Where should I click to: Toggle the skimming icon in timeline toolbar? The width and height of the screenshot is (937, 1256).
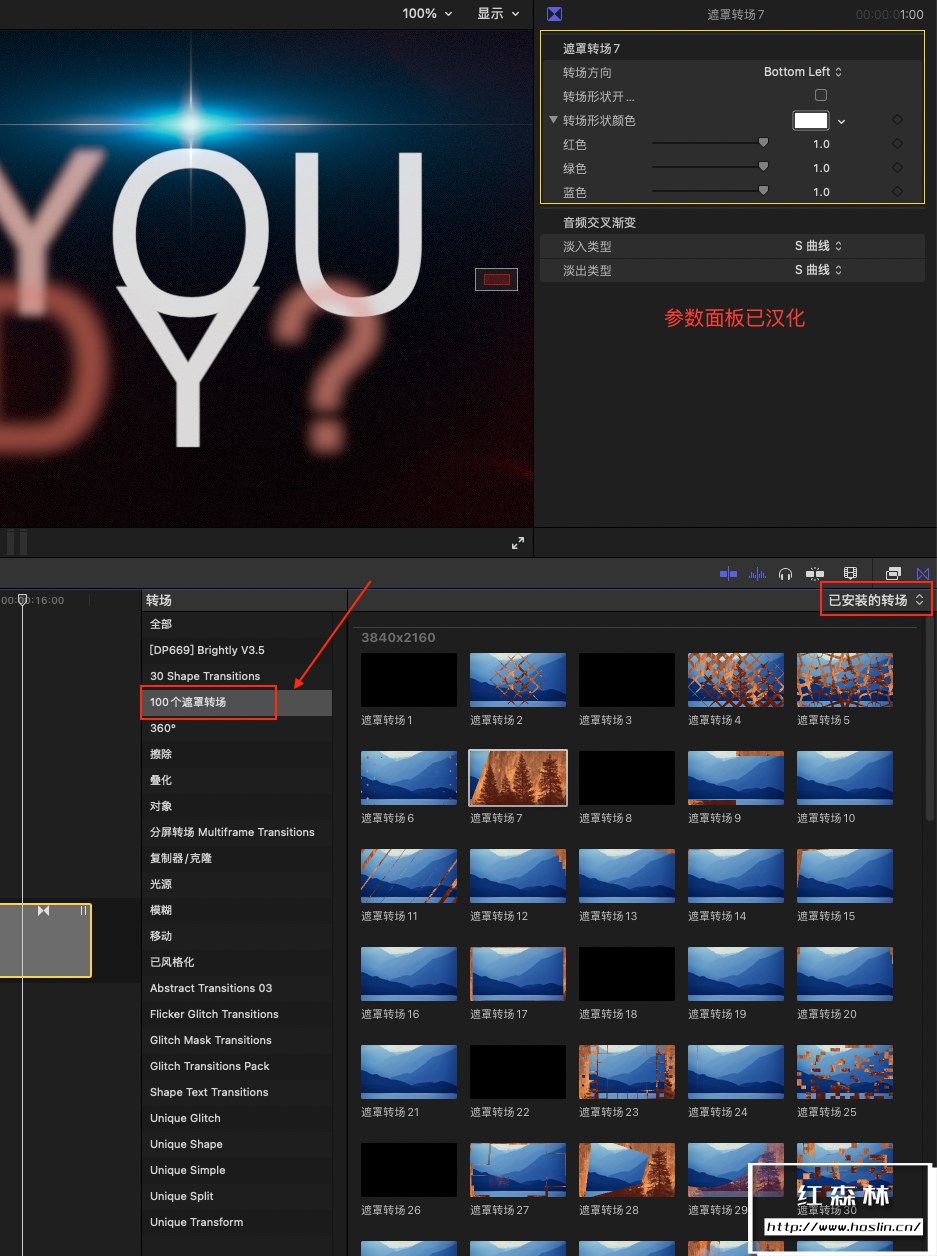pyautogui.click(x=728, y=573)
